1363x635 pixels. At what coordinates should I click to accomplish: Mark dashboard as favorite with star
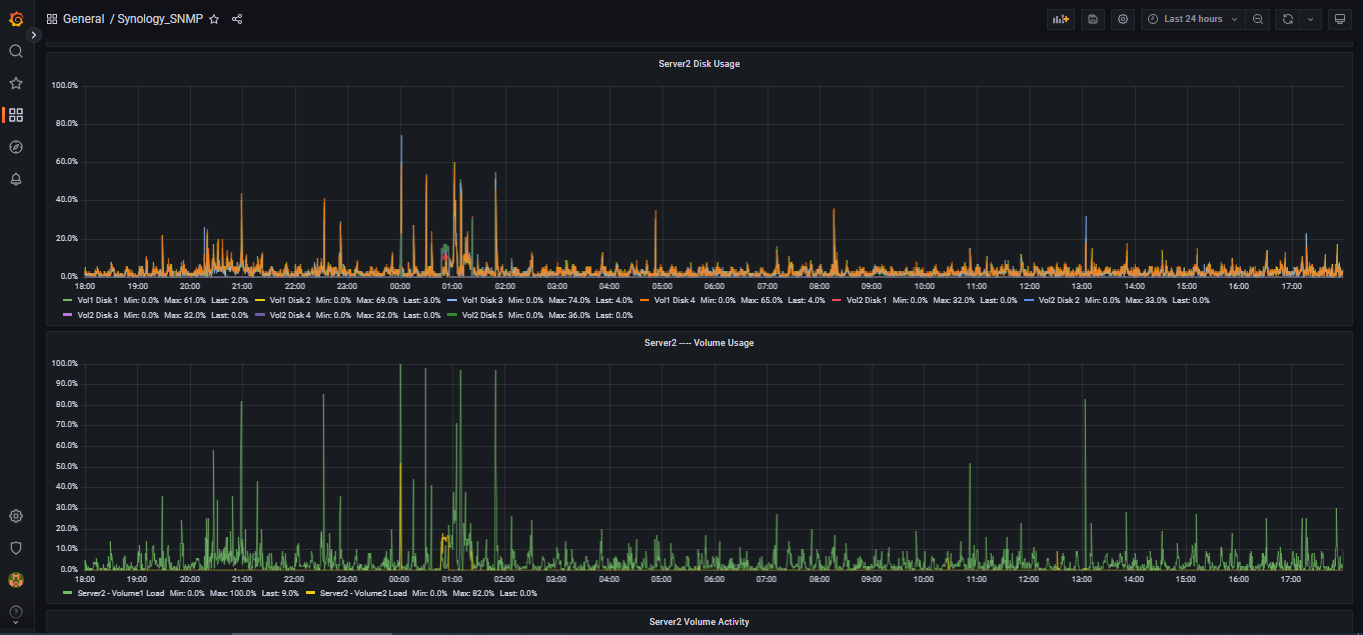point(214,19)
